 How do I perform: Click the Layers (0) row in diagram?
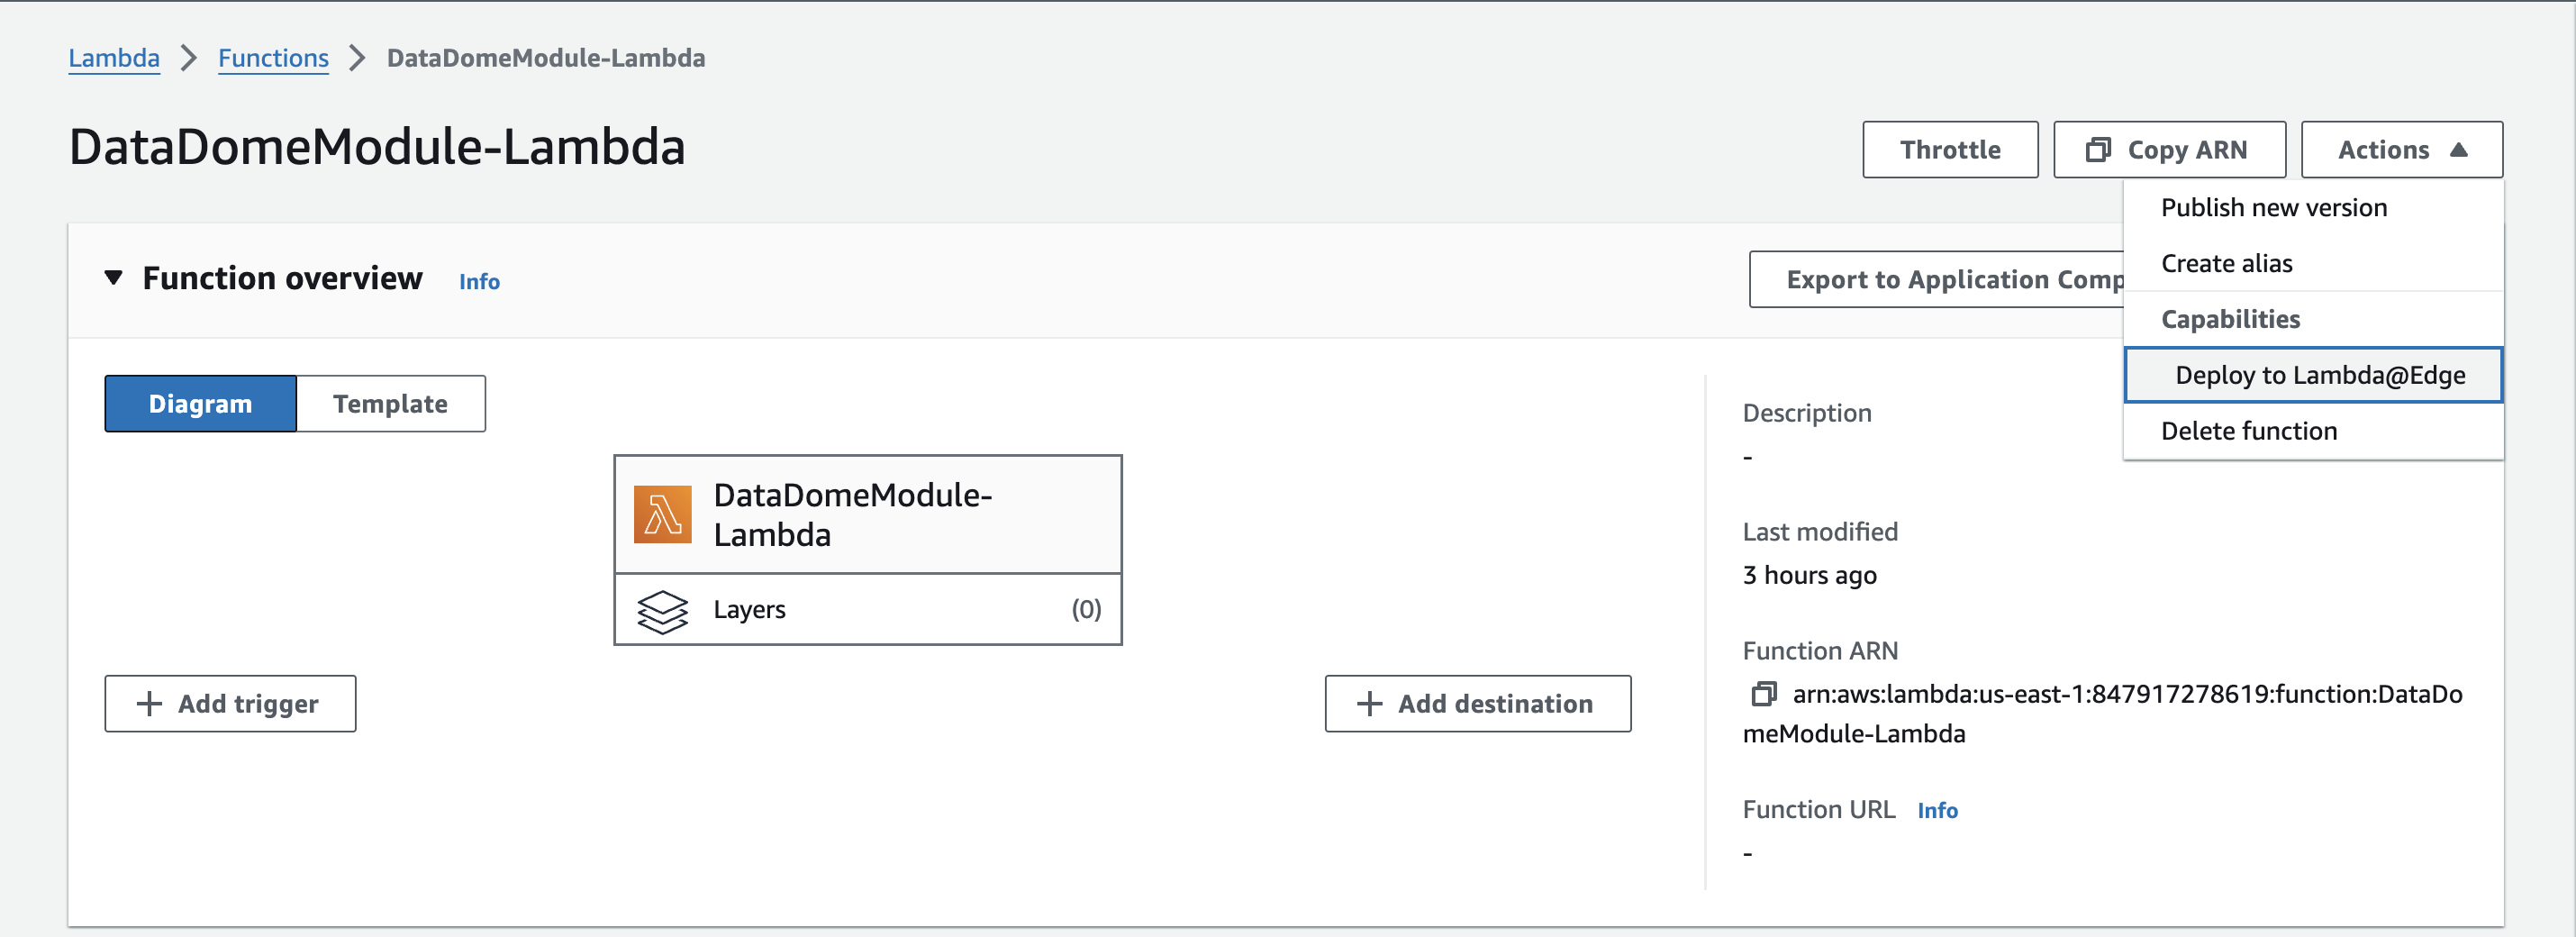(868, 609)
